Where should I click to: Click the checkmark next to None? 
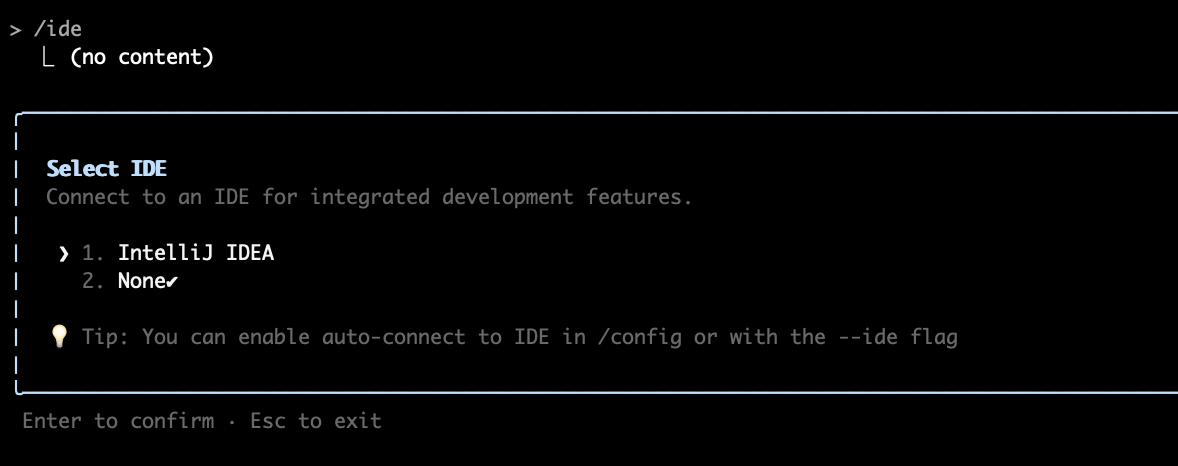(x=172, y=283)
